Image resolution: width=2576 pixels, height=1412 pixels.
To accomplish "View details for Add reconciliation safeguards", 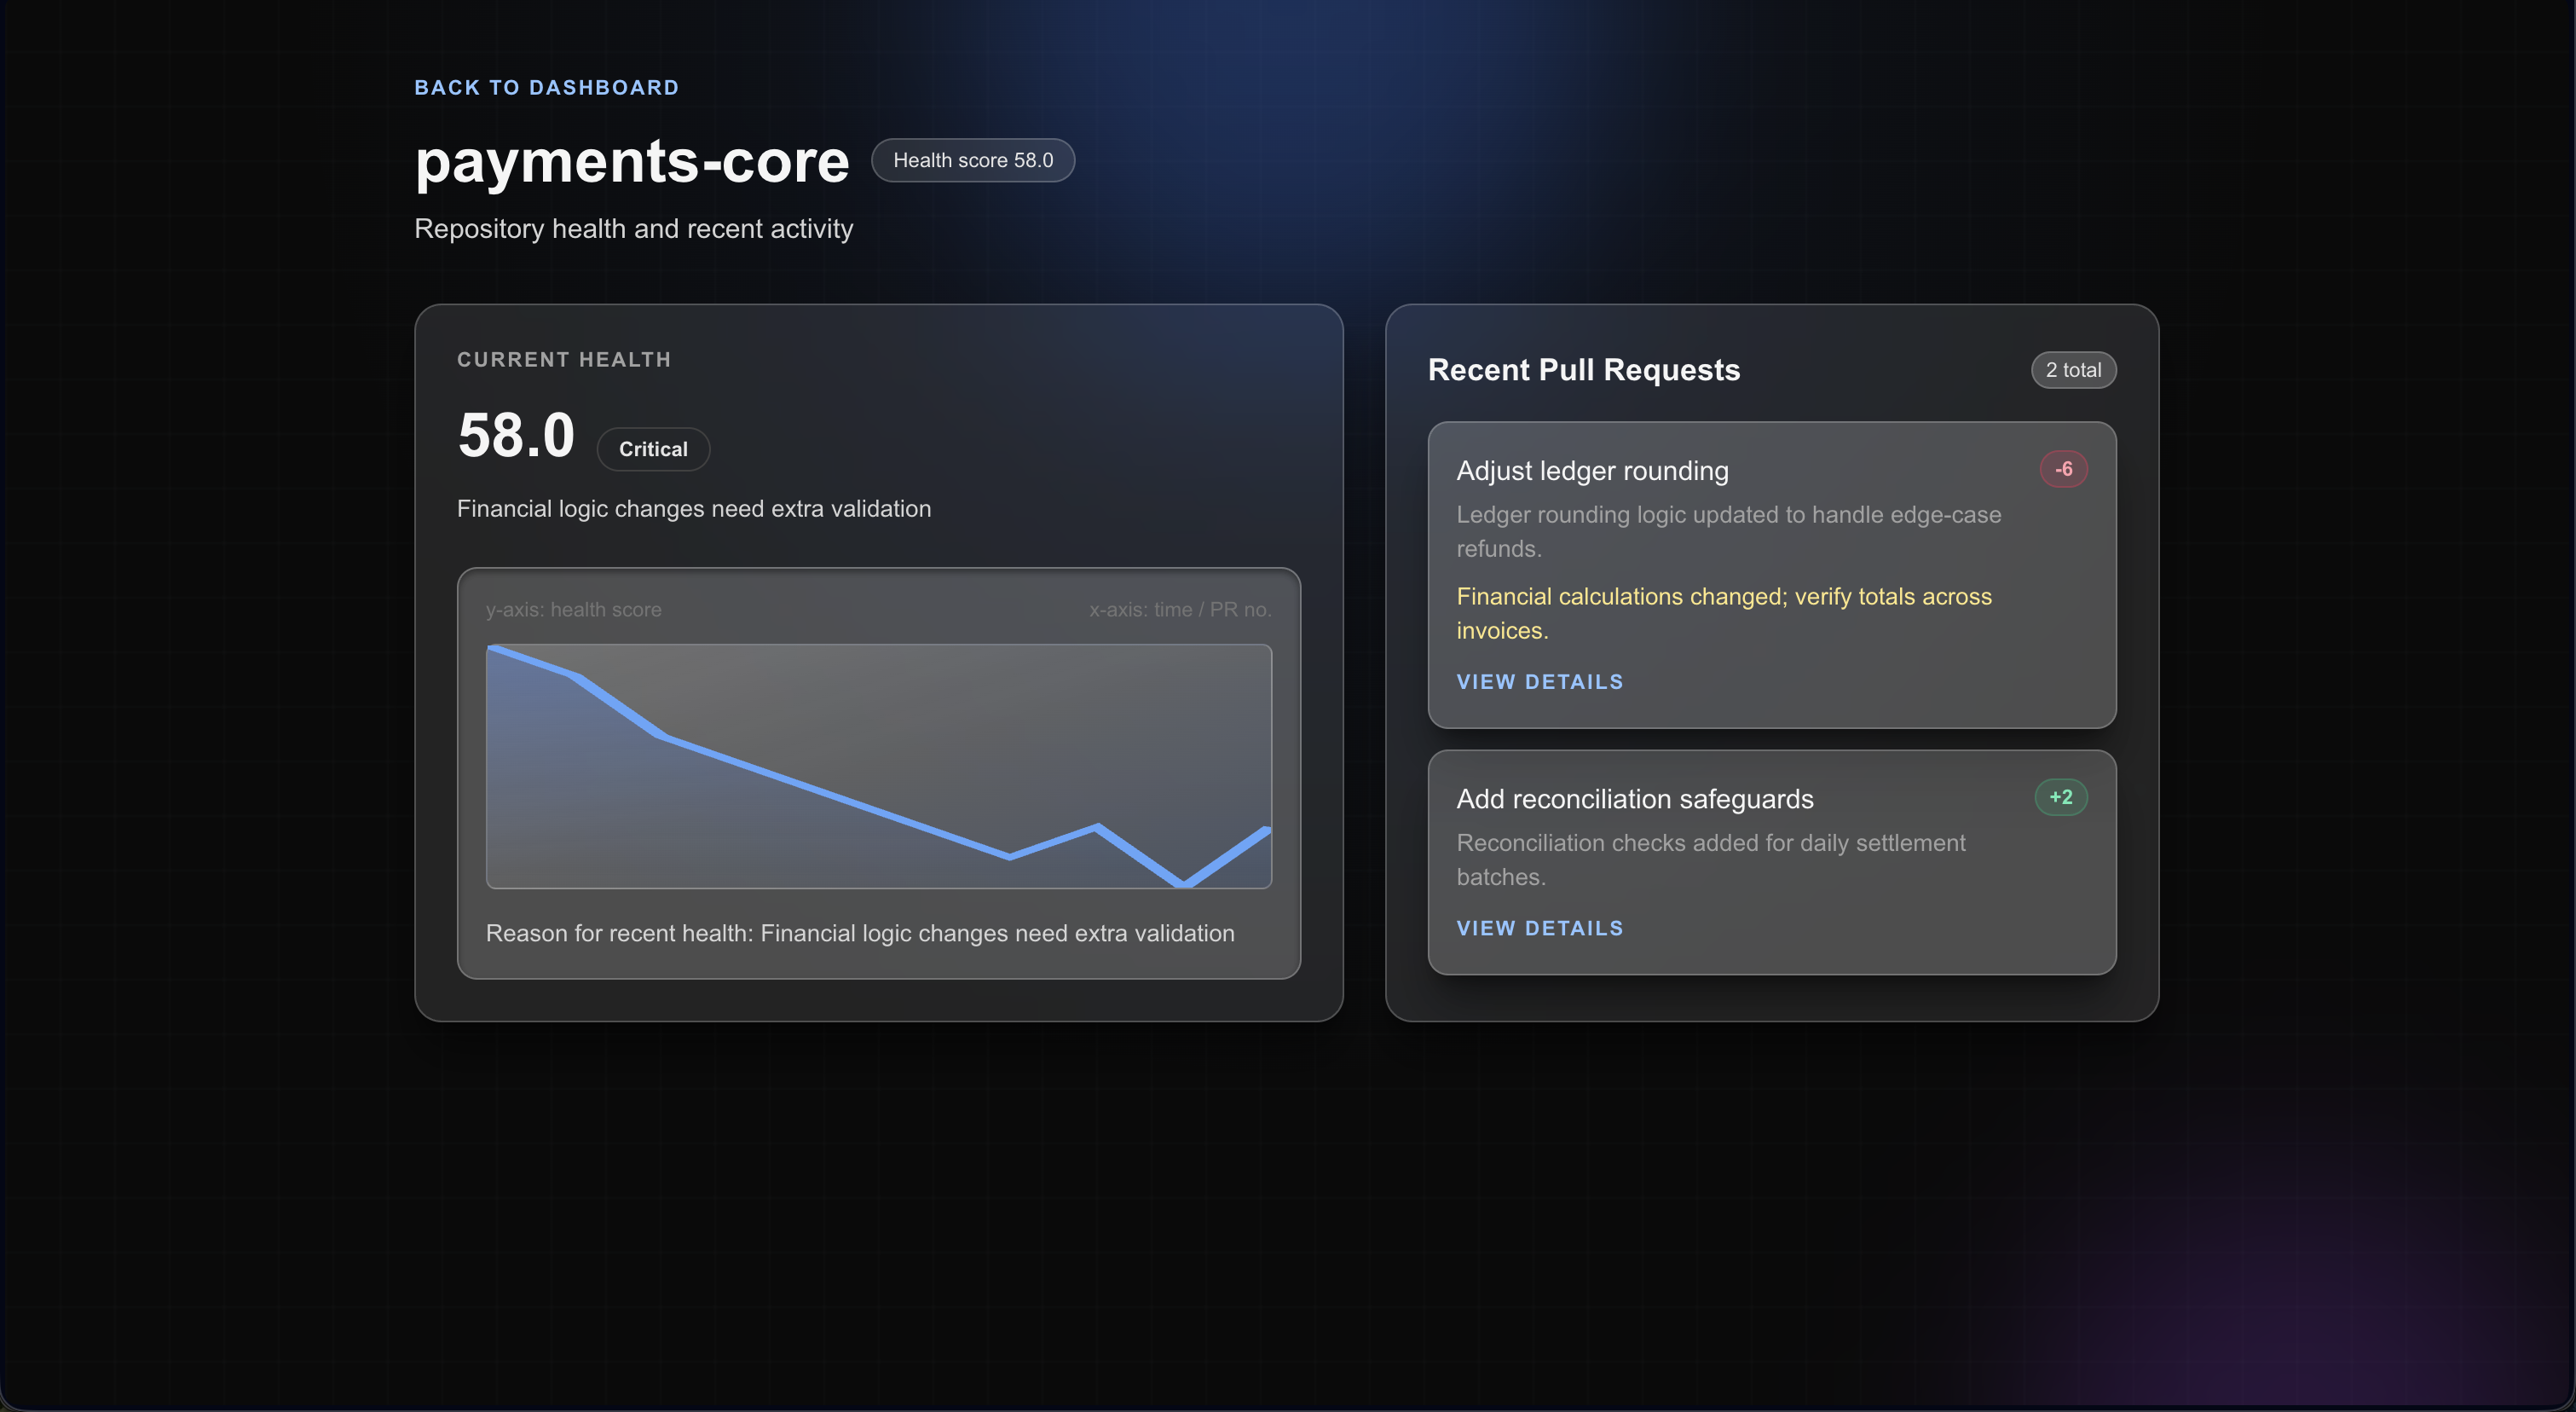I will pos(1539,928).
